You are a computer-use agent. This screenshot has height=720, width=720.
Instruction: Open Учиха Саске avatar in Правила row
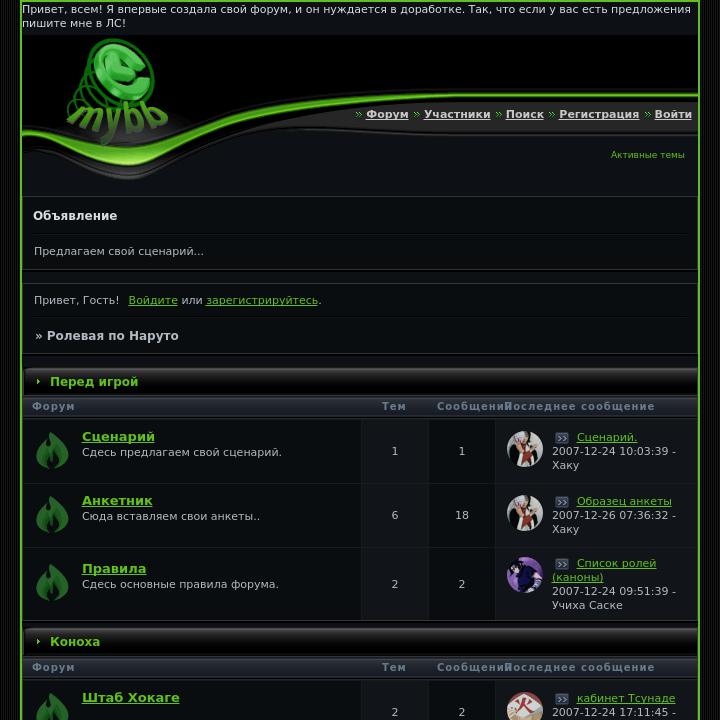pyautogui.click(x=524, y=574)
